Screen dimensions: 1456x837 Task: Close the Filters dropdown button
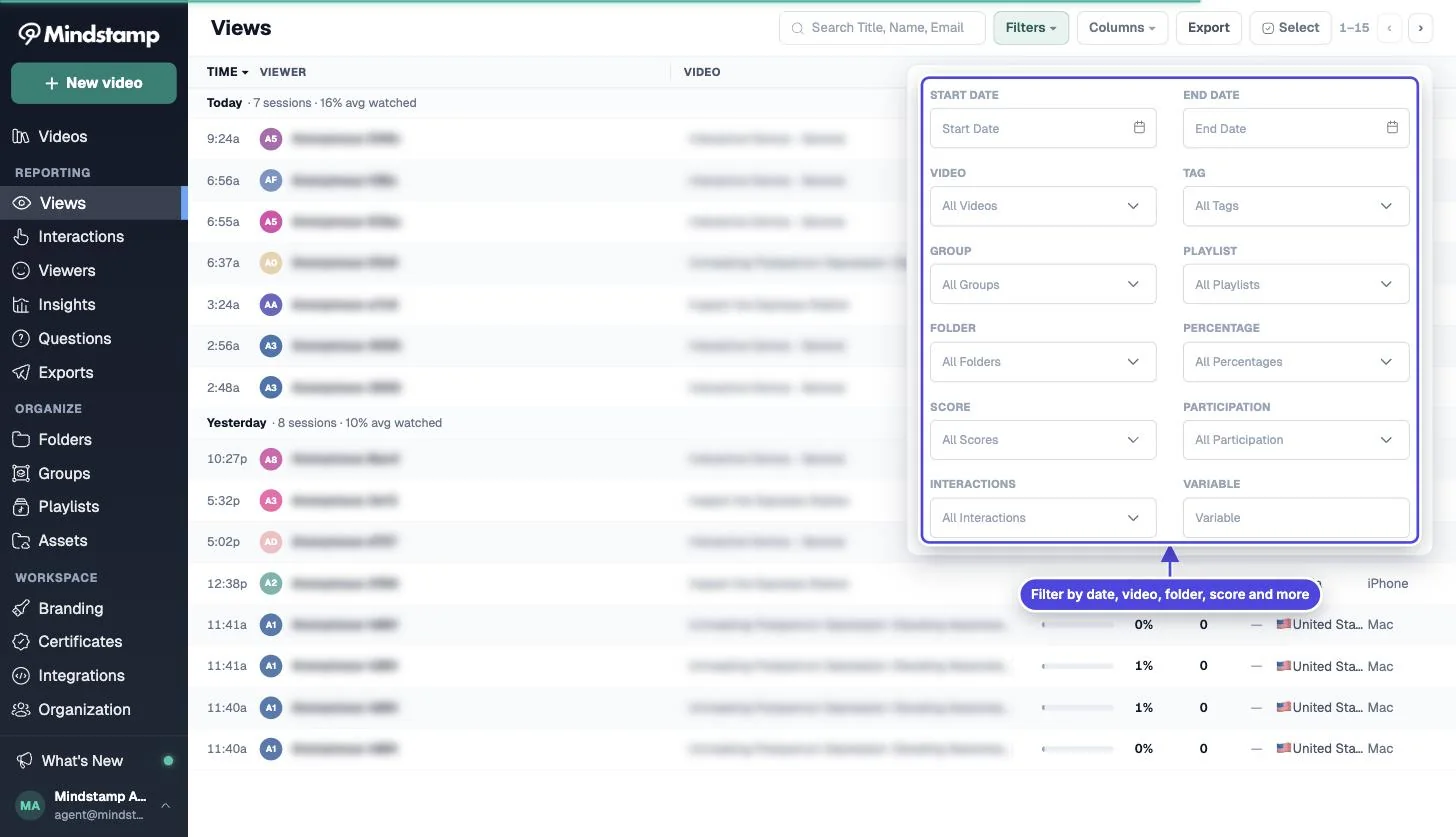pos(1031,28)
